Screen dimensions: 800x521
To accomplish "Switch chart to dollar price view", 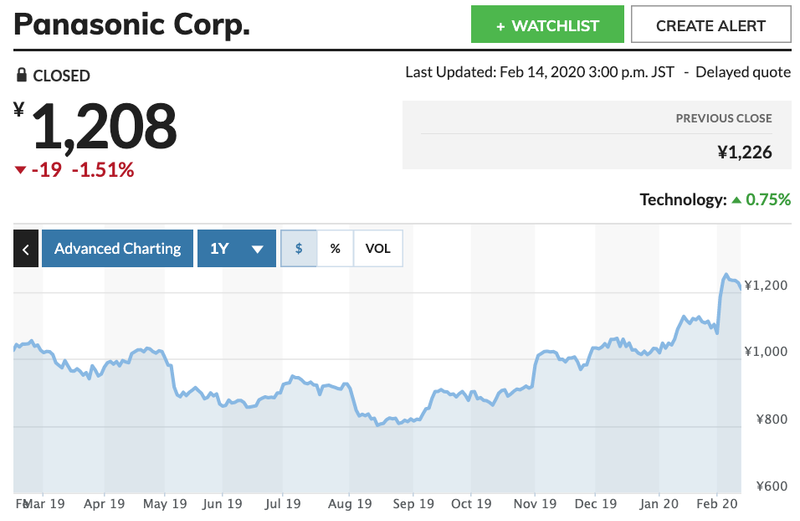I will [x=299, y=249].
